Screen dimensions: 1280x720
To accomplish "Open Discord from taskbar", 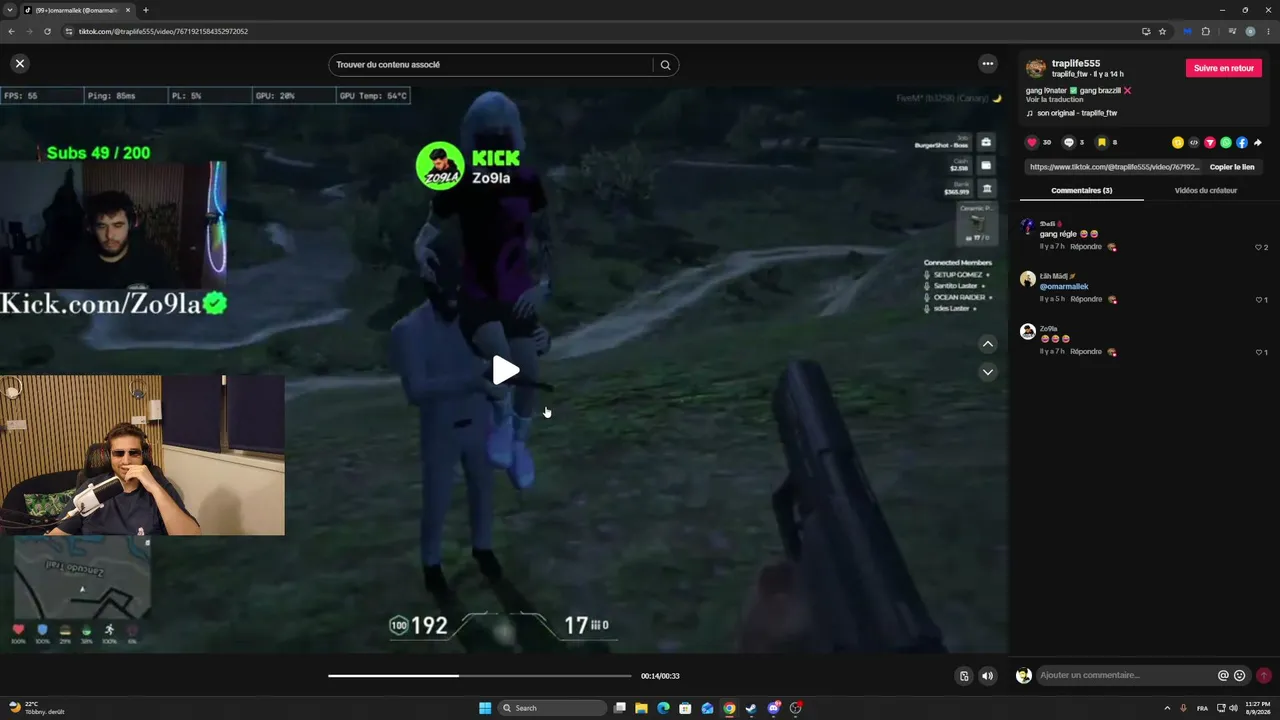I will pos(773,708).
